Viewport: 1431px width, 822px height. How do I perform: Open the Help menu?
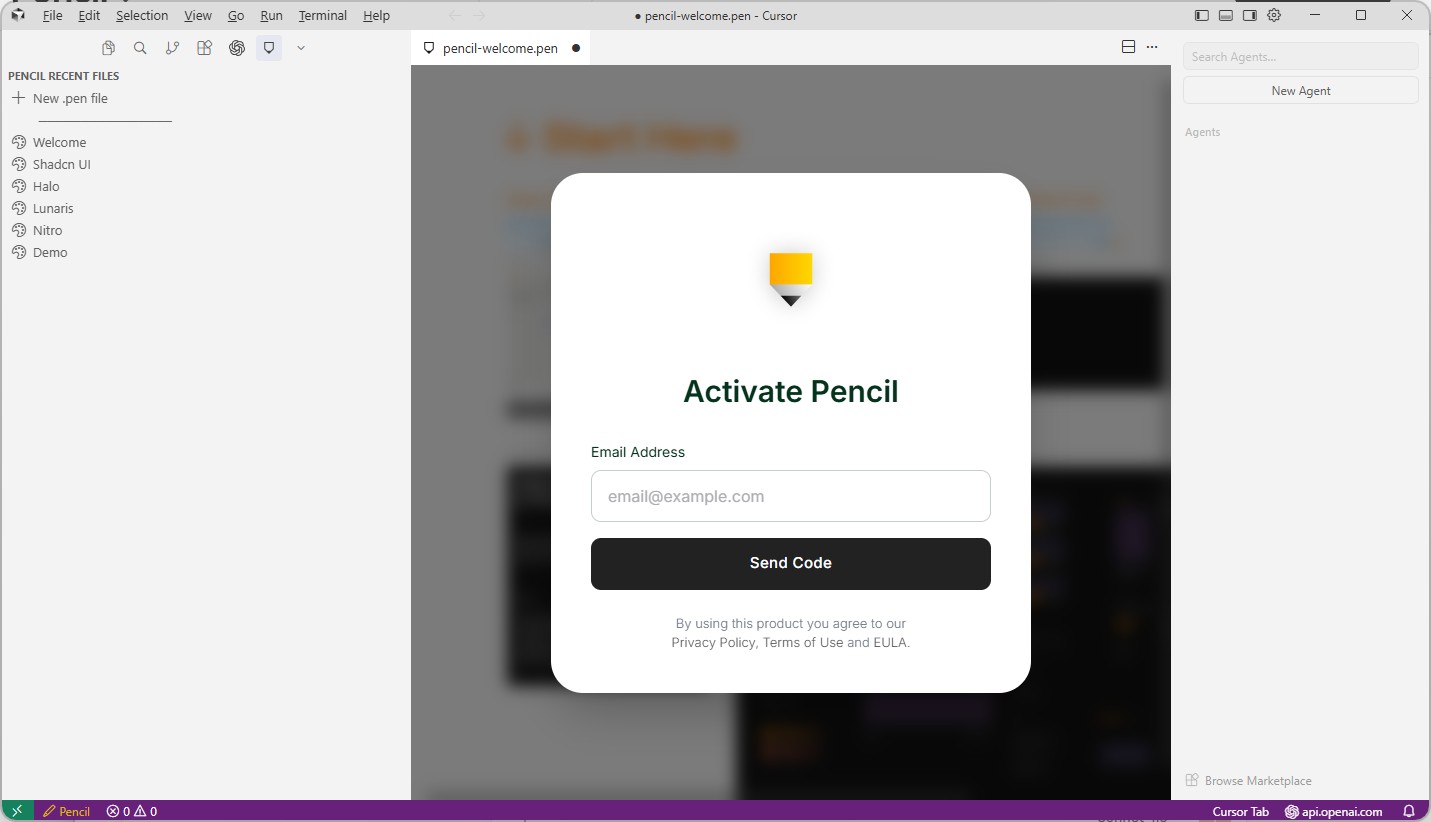pos(376,16)
